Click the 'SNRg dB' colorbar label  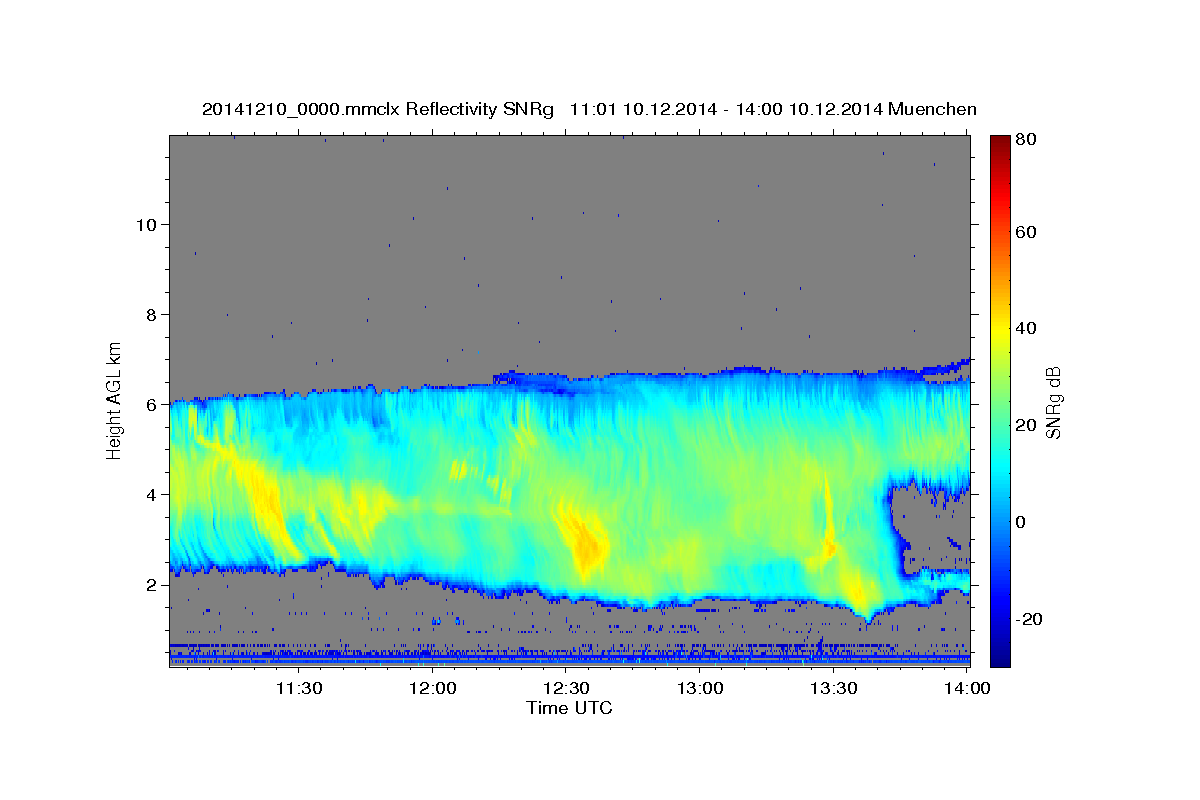click(1053, 402)
